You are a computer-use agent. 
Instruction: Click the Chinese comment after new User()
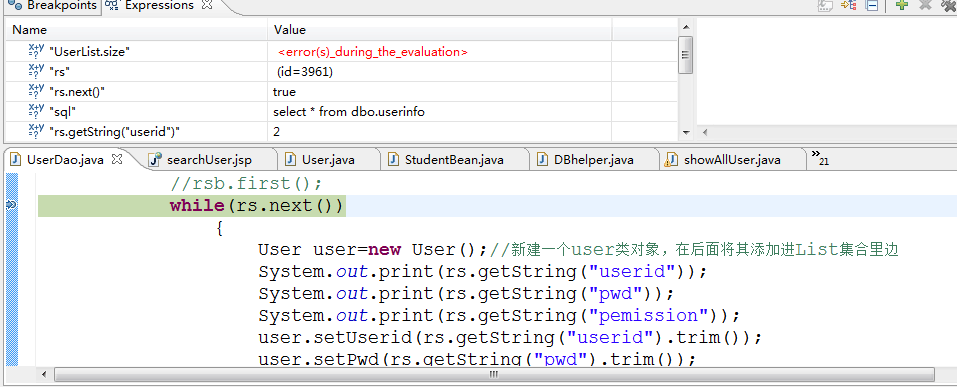pos(695,250)
